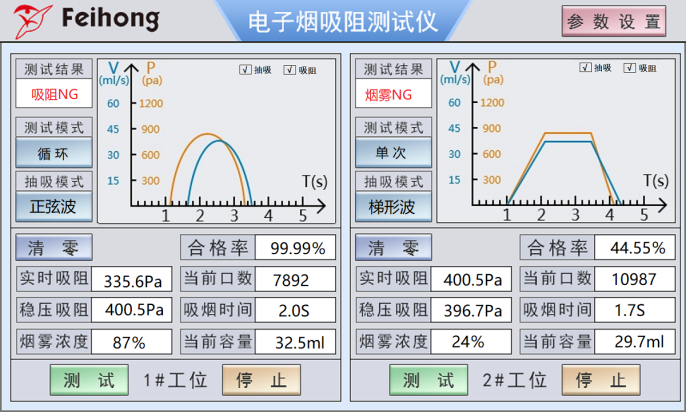Image resolution: width=686 pixels, height=412 pixels.
Task: Open 参数设置 parameter settings
Action: tap(613, 21)
